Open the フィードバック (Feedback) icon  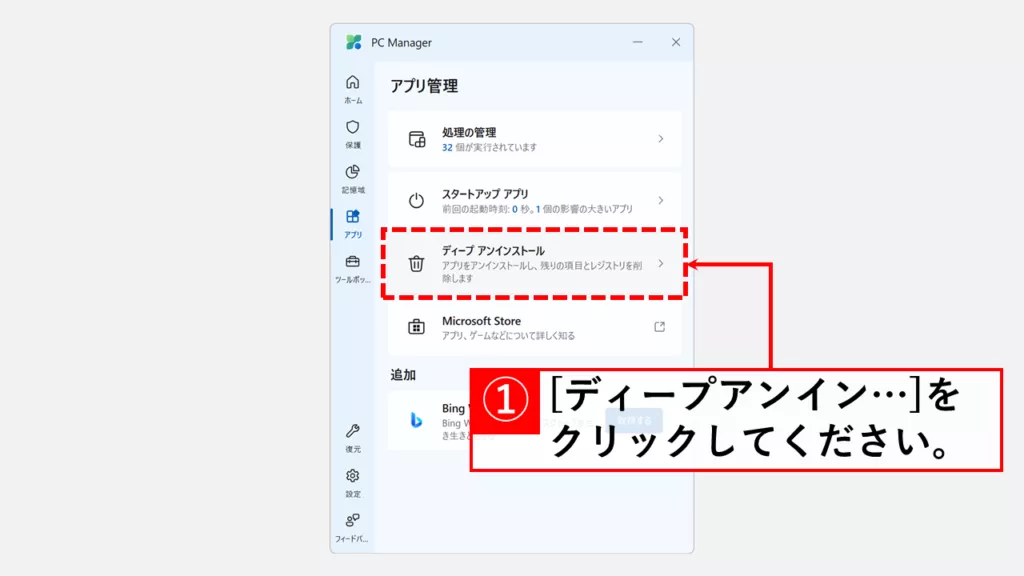tap(353, 520)
